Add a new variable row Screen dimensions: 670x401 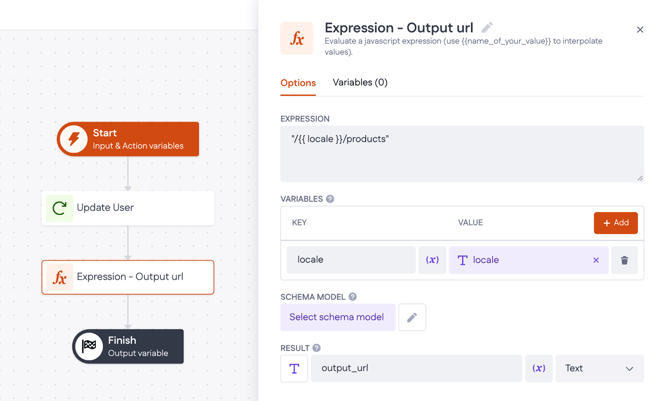(x=615, y=223)
